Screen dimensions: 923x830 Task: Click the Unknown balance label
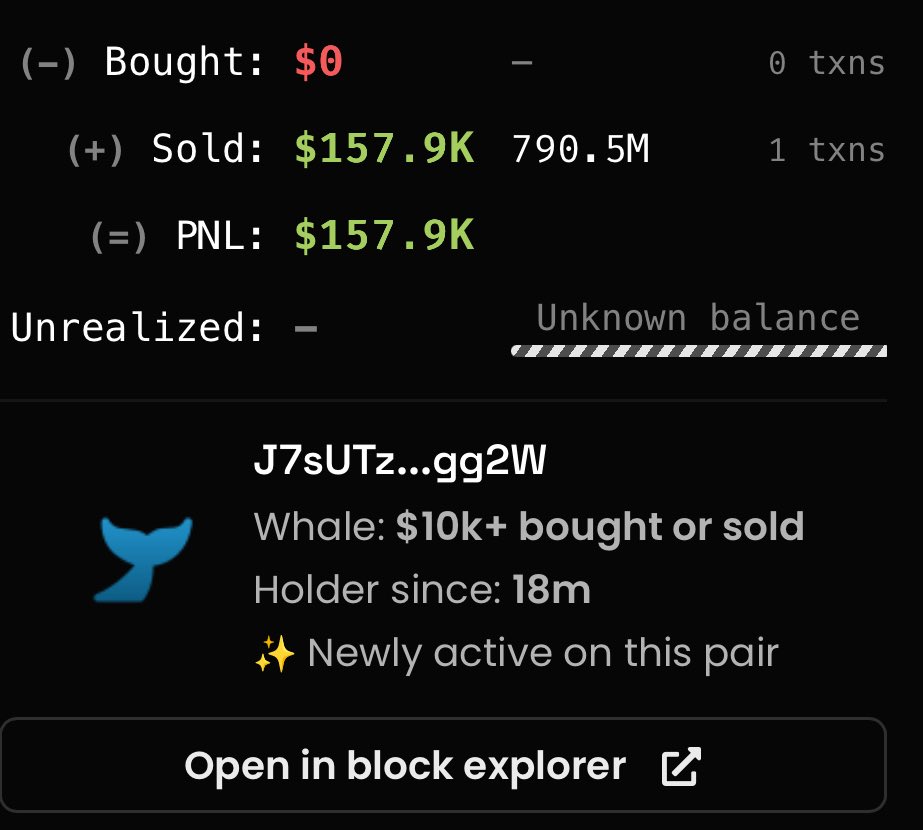(x=698, y=318)
